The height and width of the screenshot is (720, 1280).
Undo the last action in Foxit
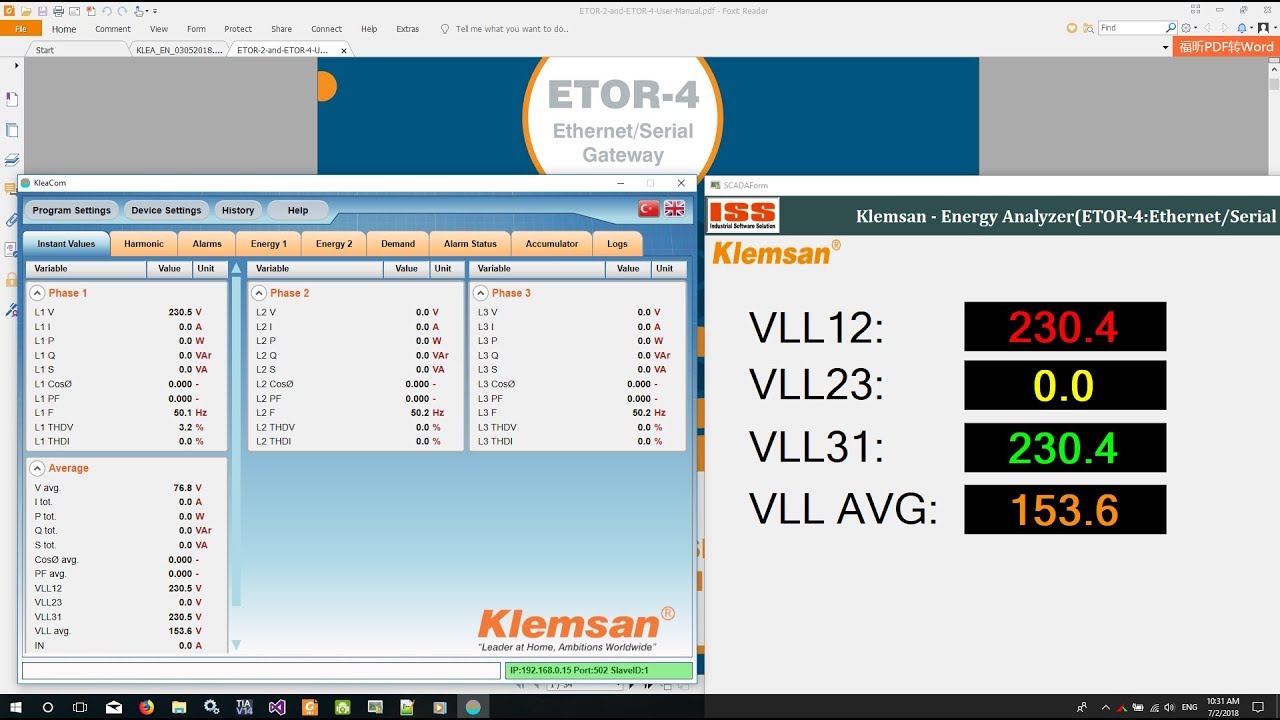pyautogui.click(x=107, y=11)
